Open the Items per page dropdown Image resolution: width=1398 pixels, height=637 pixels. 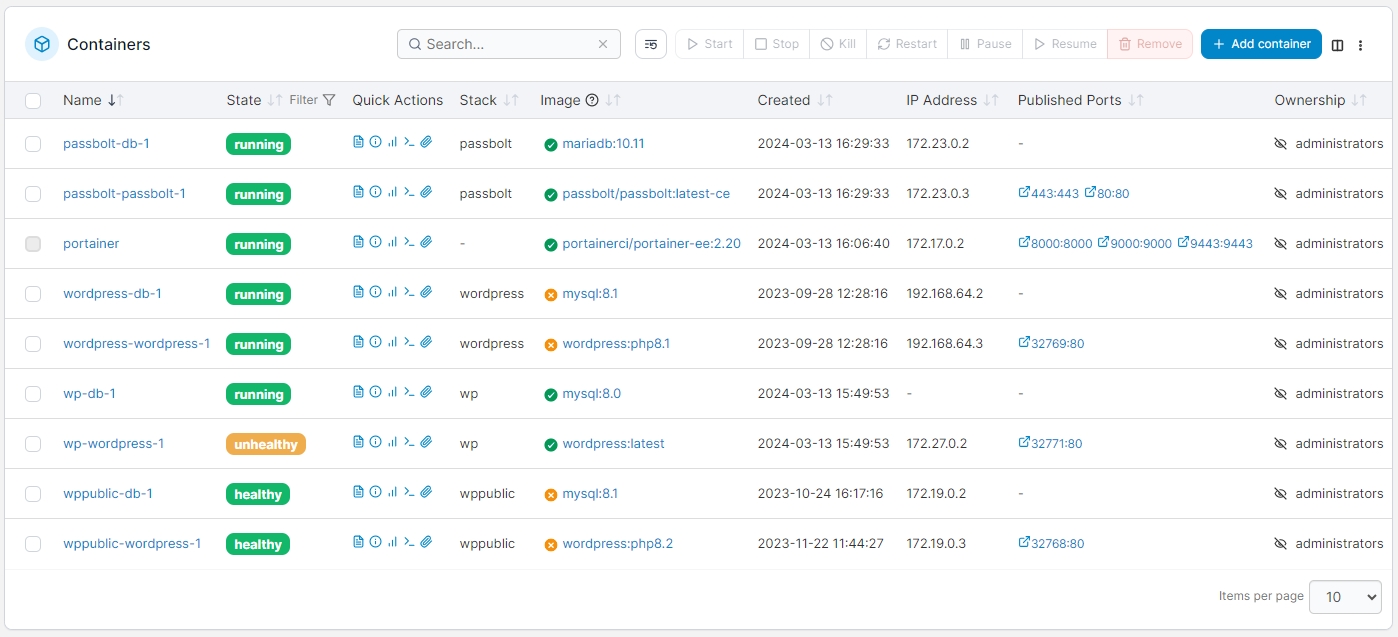coord(1345,597)
